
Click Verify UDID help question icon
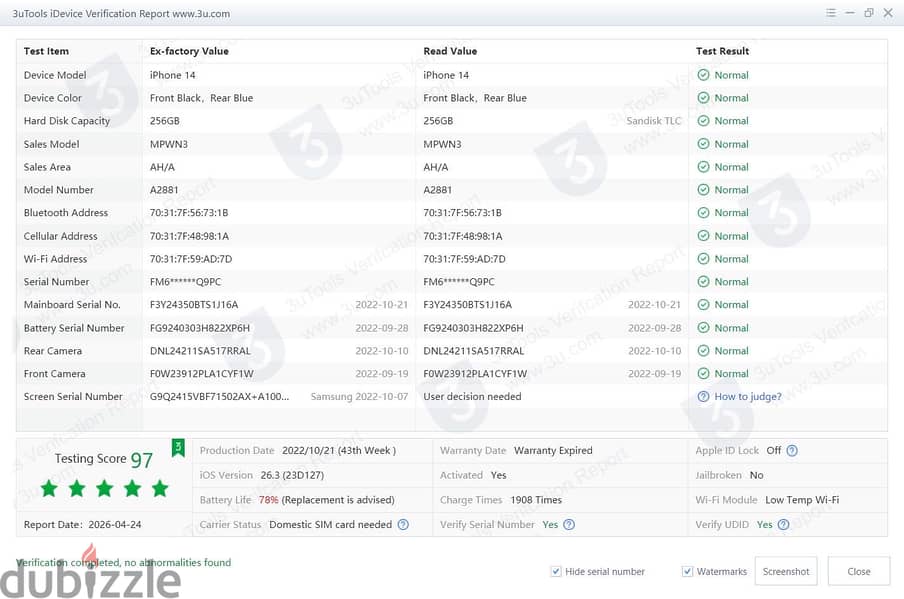[784, 525]
